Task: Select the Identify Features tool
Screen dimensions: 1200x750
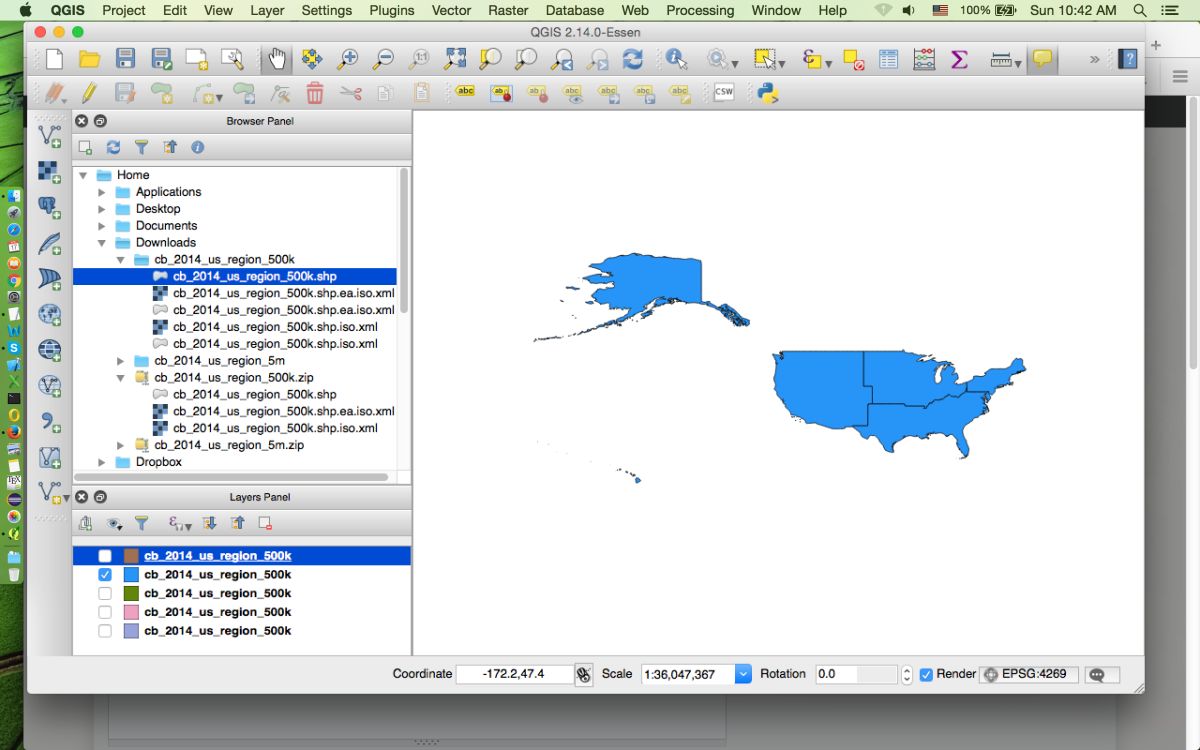Action: (x=677, y=59)
